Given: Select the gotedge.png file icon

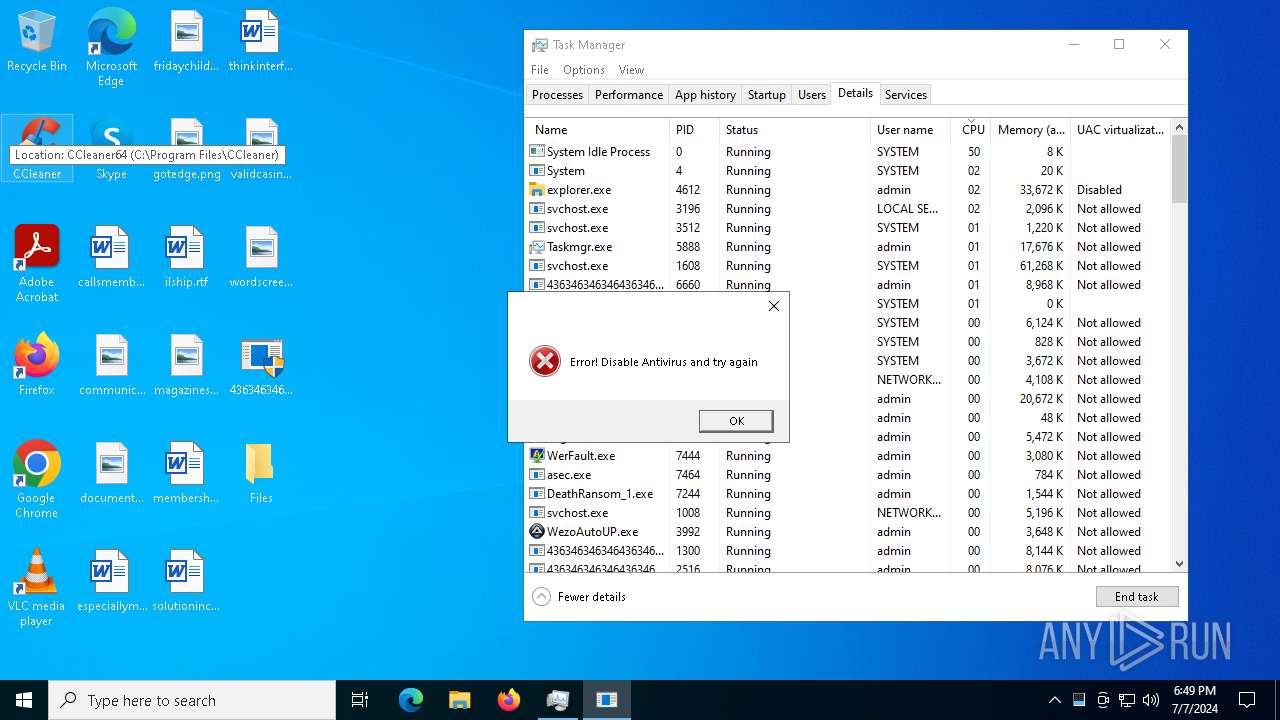Looking at the screenshot, I should click(187, 150).
